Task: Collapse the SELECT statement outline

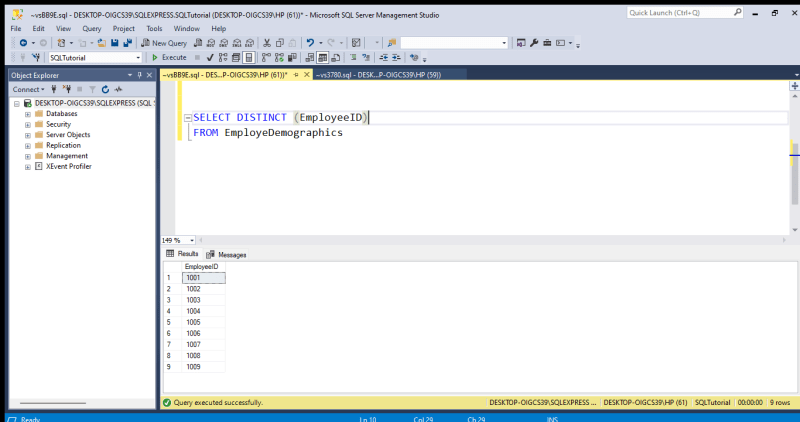Action: click(188, 118)
